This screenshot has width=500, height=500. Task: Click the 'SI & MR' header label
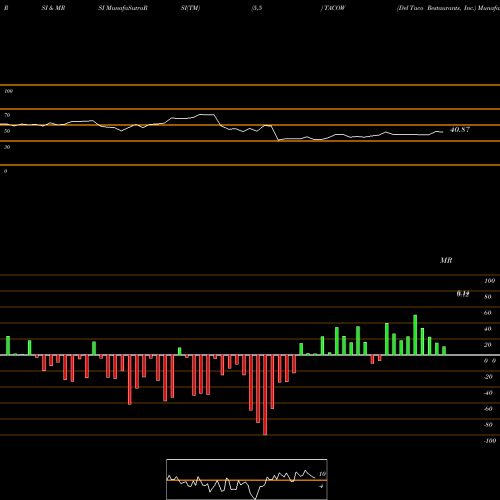point(53,8)
